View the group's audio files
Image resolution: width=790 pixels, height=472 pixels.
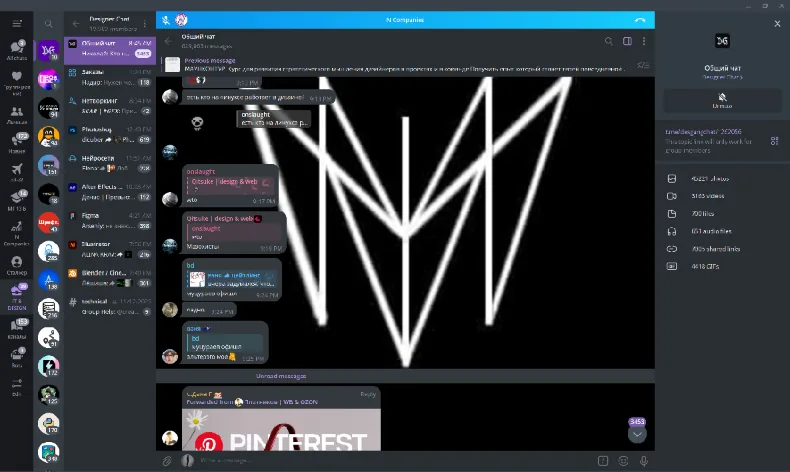click(x=711, y=231)
